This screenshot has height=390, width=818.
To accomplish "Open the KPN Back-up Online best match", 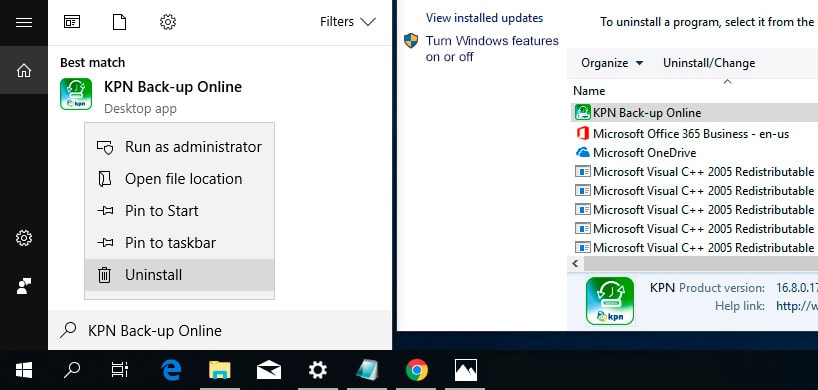I will [x=220, y=94].
